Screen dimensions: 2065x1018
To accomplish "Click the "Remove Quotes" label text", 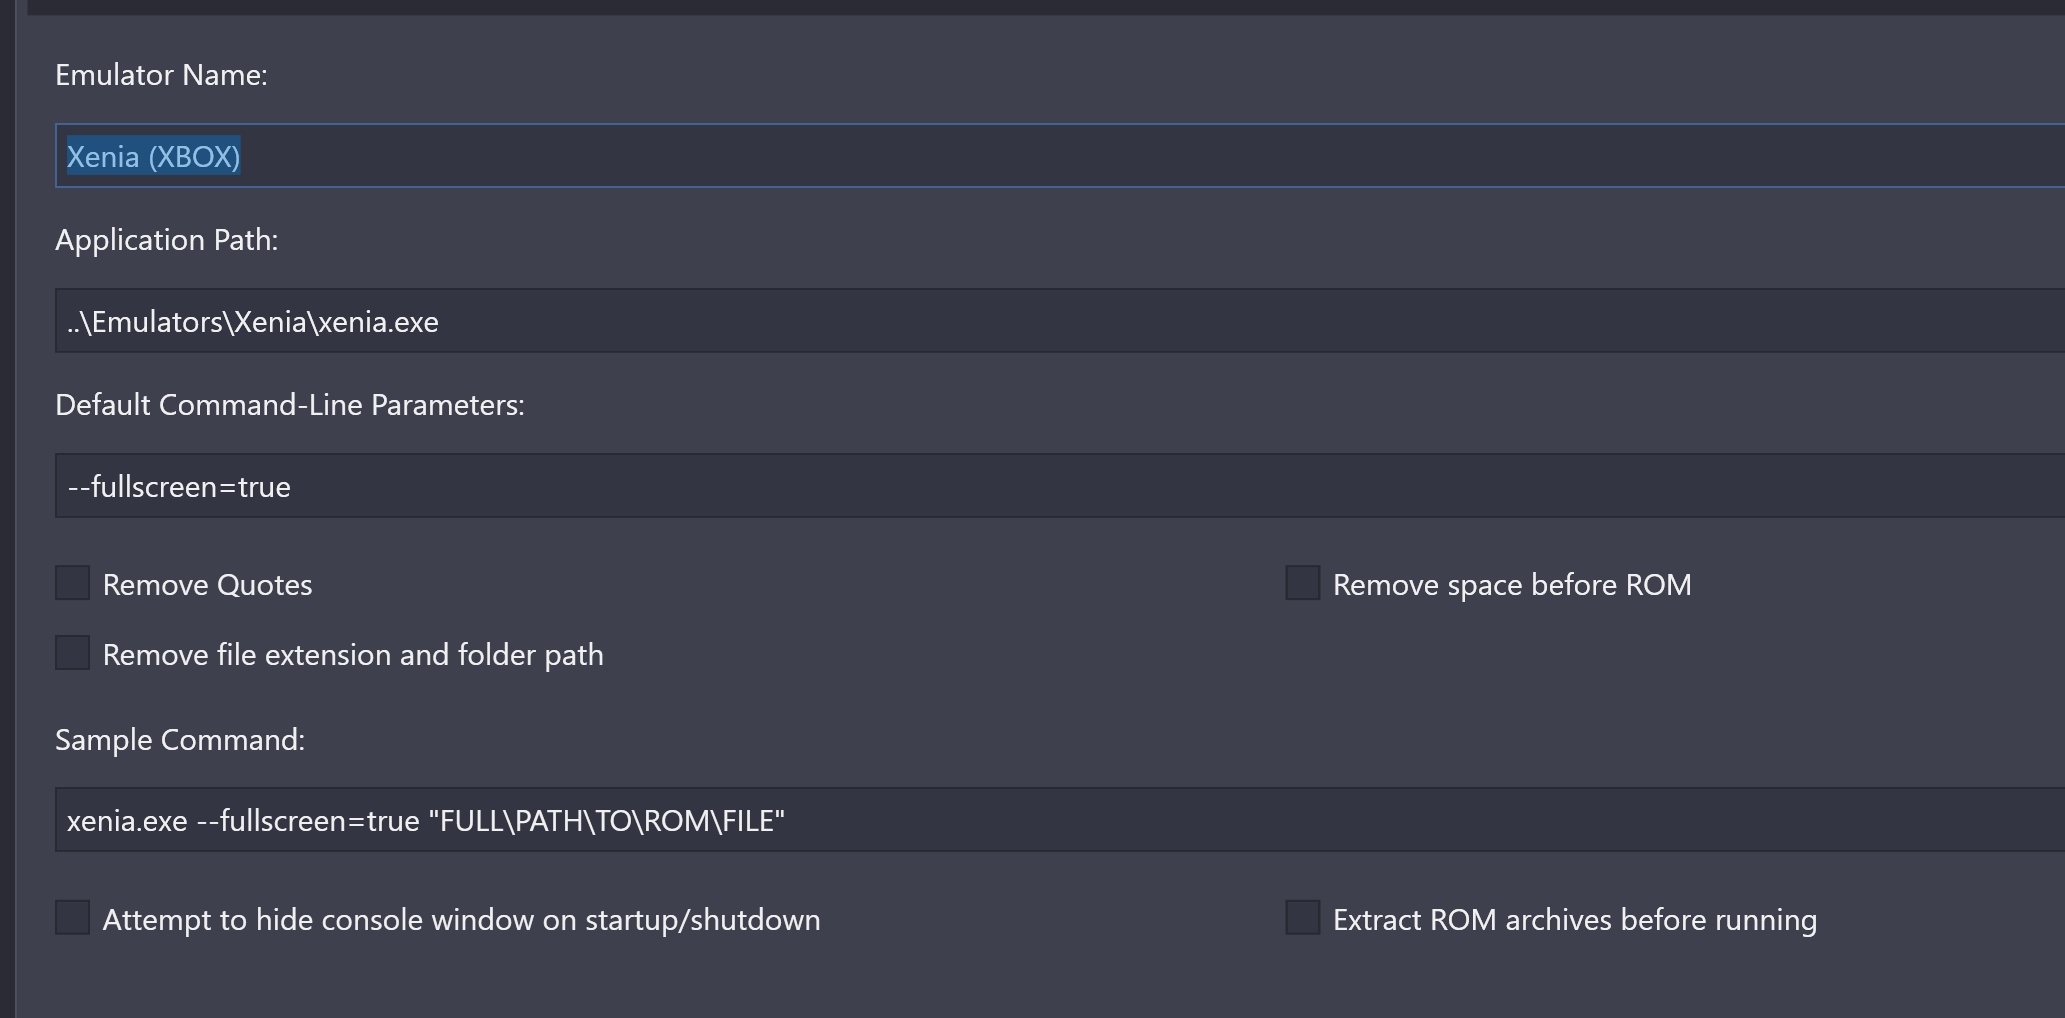I will coord(207,585).
